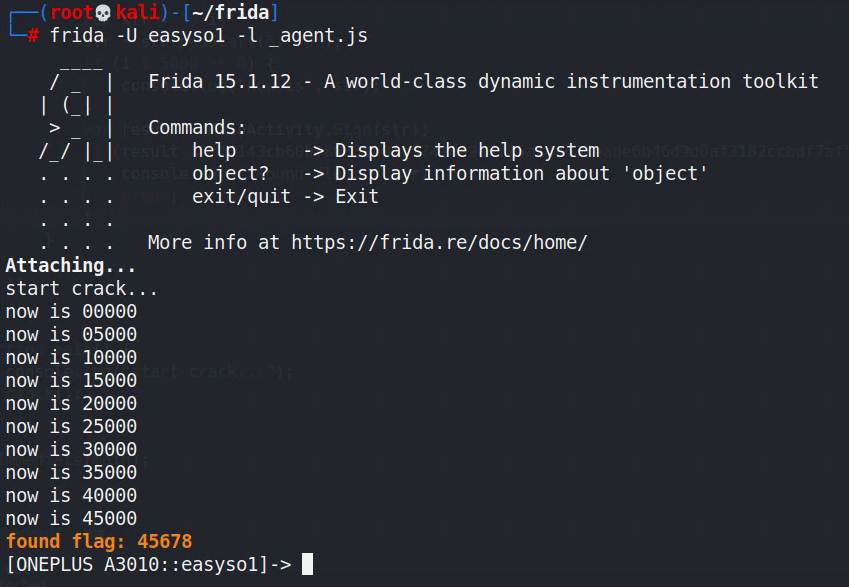This screenshot has width=849, height=587.
Task: Click the 'Attaching...' status line
Action: (x=70, y=266)
